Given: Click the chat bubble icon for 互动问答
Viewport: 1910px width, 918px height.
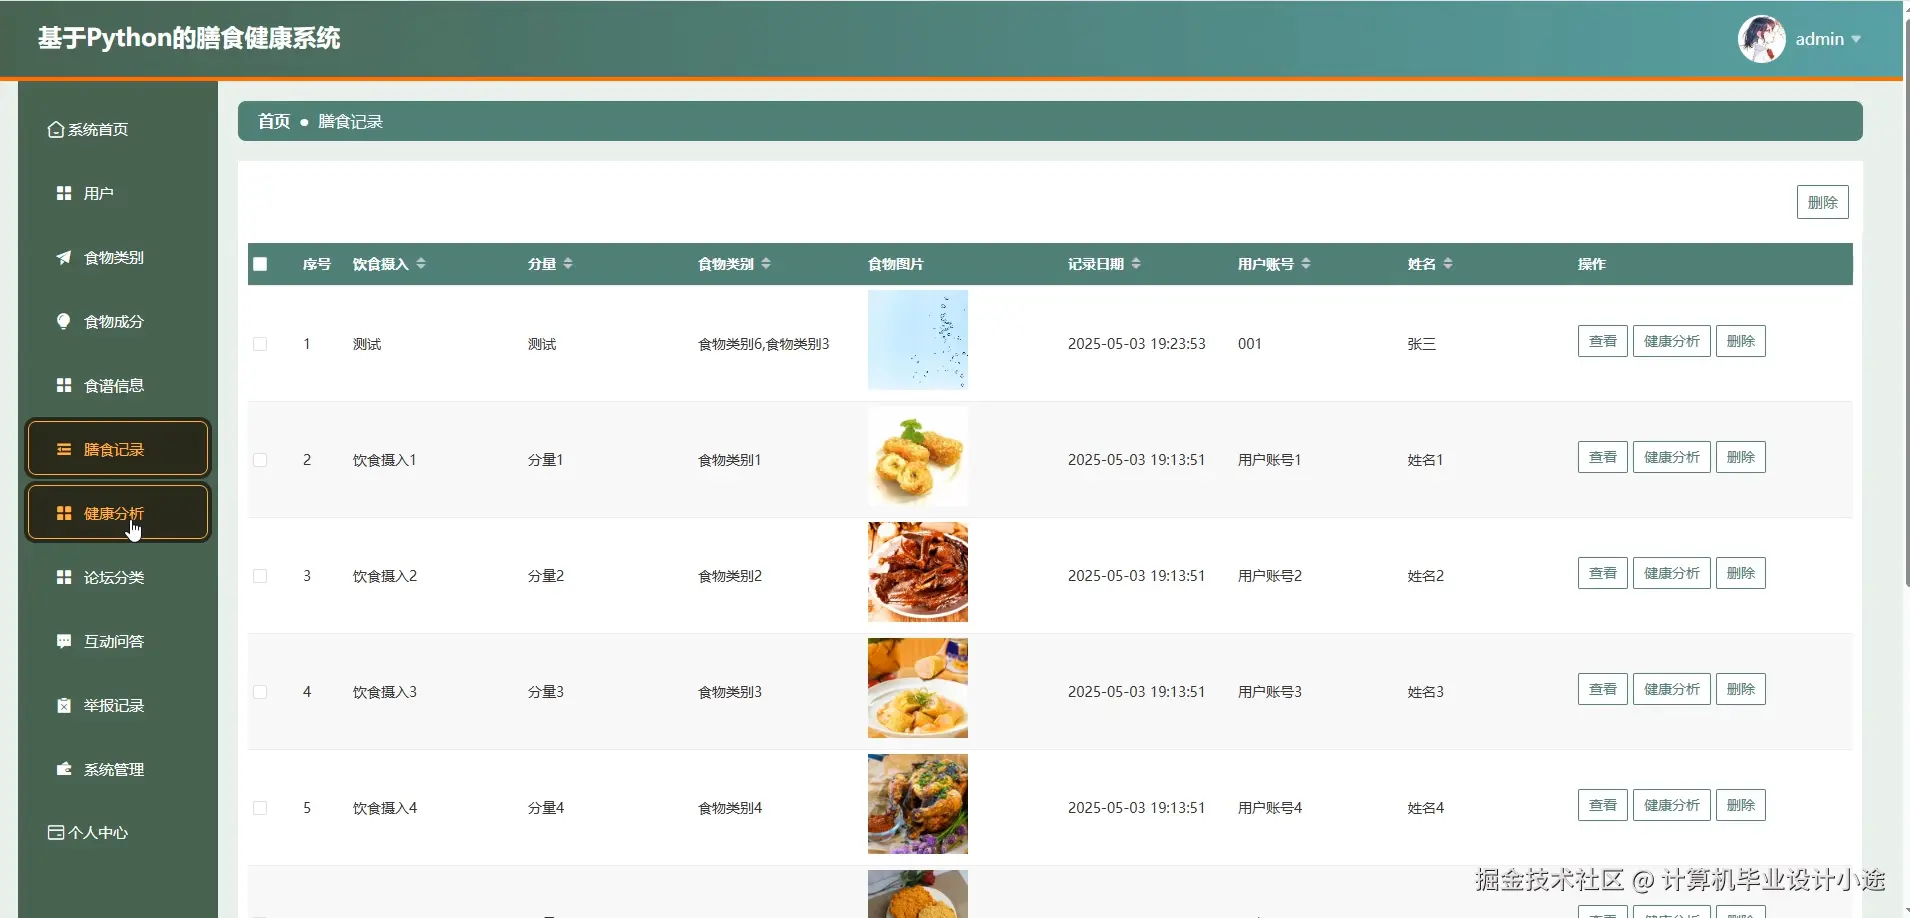Looking at the screenshot, I should point(64,641).
